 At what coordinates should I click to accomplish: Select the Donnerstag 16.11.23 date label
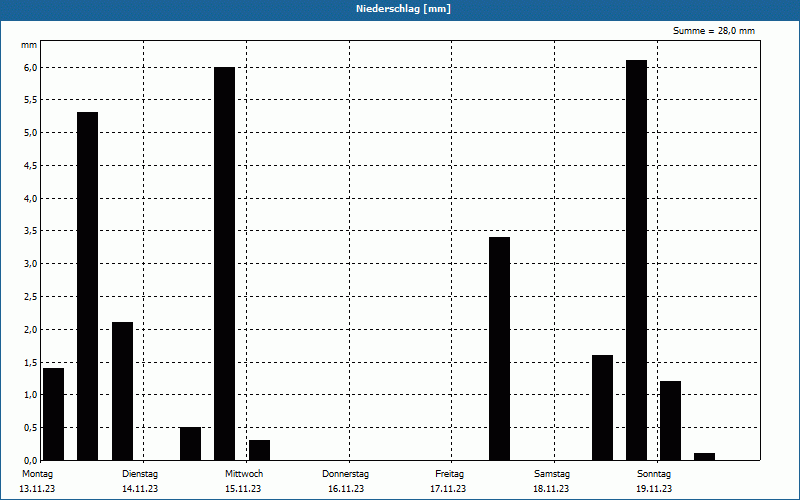click(x=345, y=481)
